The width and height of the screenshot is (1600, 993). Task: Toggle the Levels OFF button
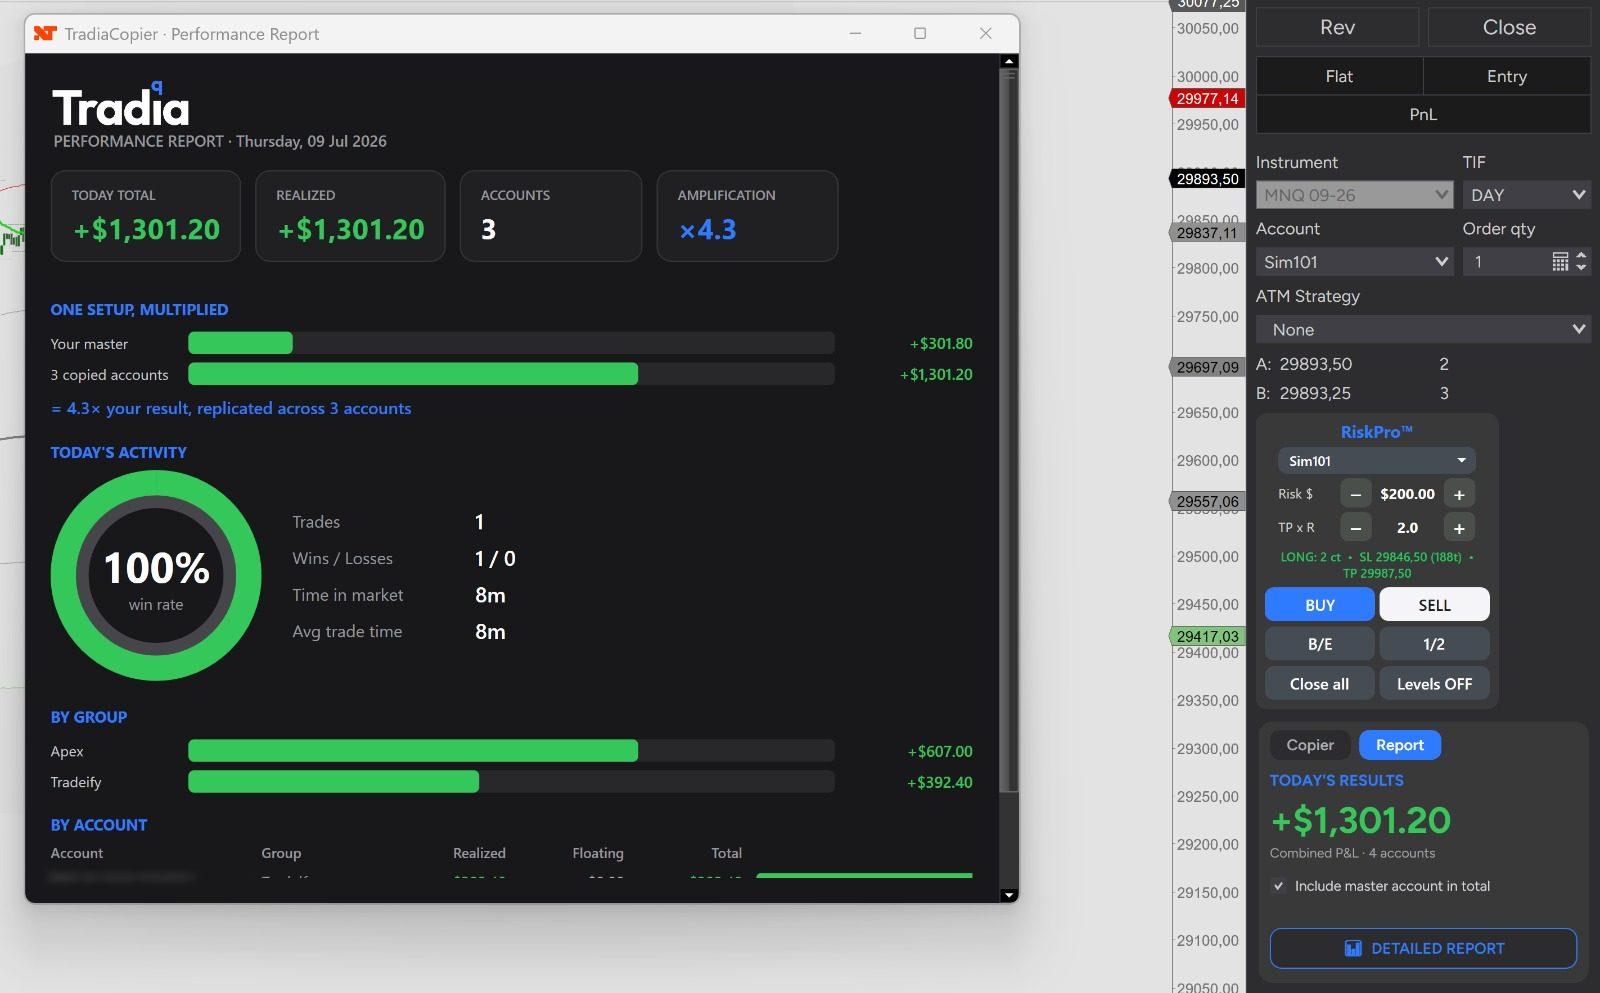(1434, 684)
